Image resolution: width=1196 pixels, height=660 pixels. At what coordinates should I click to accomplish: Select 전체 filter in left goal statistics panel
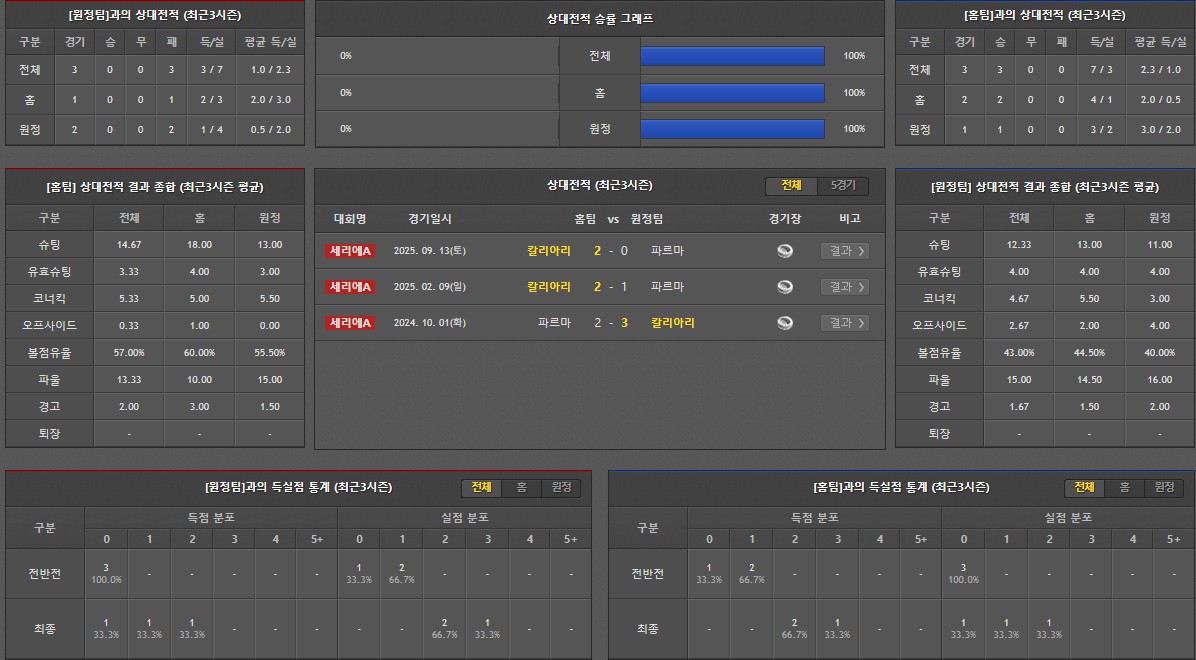(482, 487)
